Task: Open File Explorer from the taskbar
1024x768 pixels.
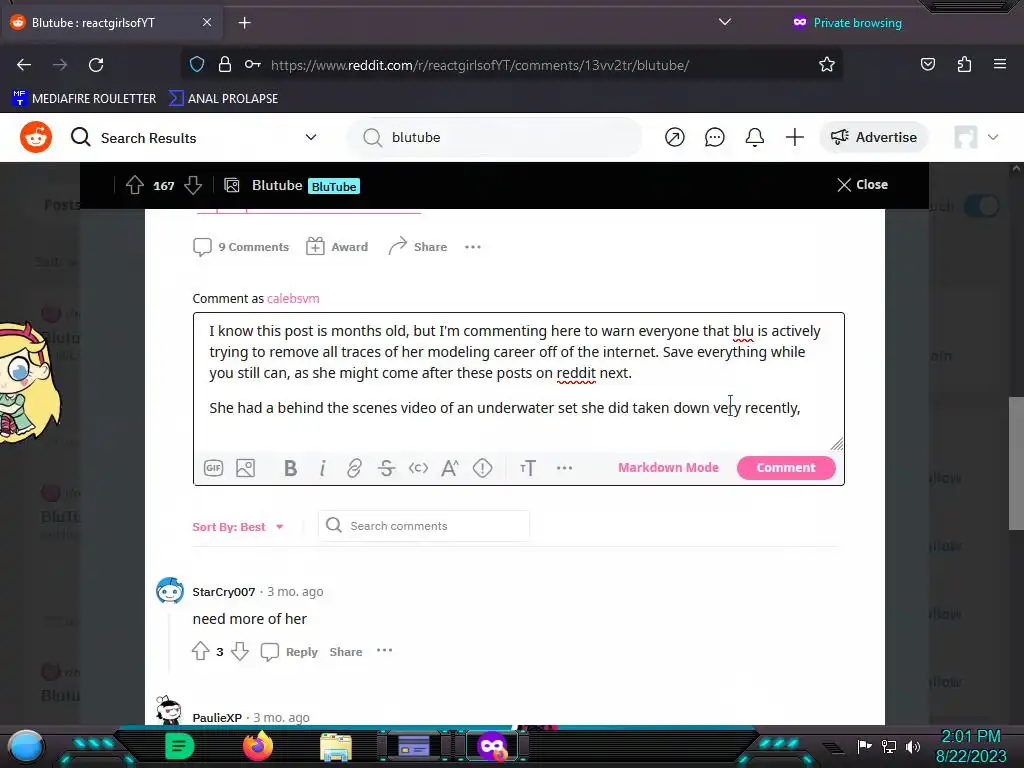Action: 336,746
